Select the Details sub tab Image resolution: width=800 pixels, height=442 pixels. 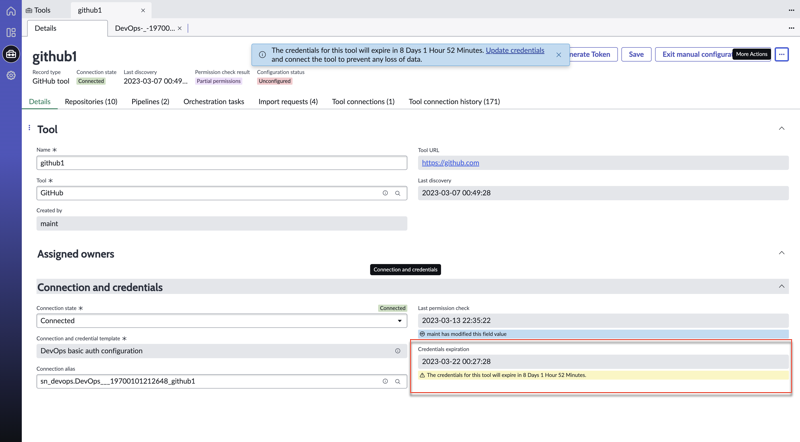[x=45, y=29]
